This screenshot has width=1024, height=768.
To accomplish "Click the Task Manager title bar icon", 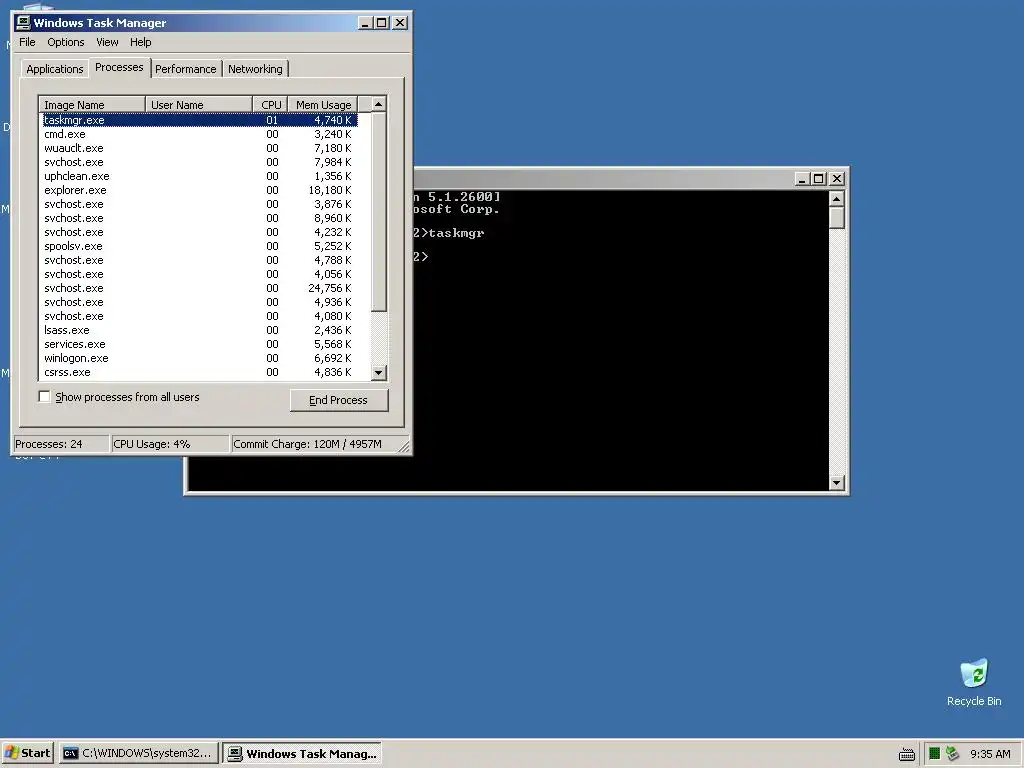I will (x=24, y=23).
